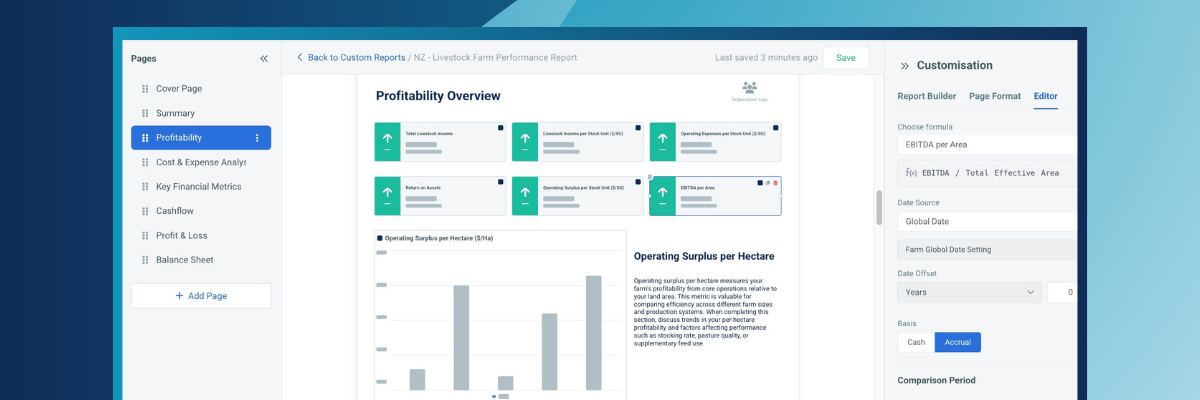Switch to the Editor tab
This screenshot has height=400, width=1200.
click(1046, 96)
